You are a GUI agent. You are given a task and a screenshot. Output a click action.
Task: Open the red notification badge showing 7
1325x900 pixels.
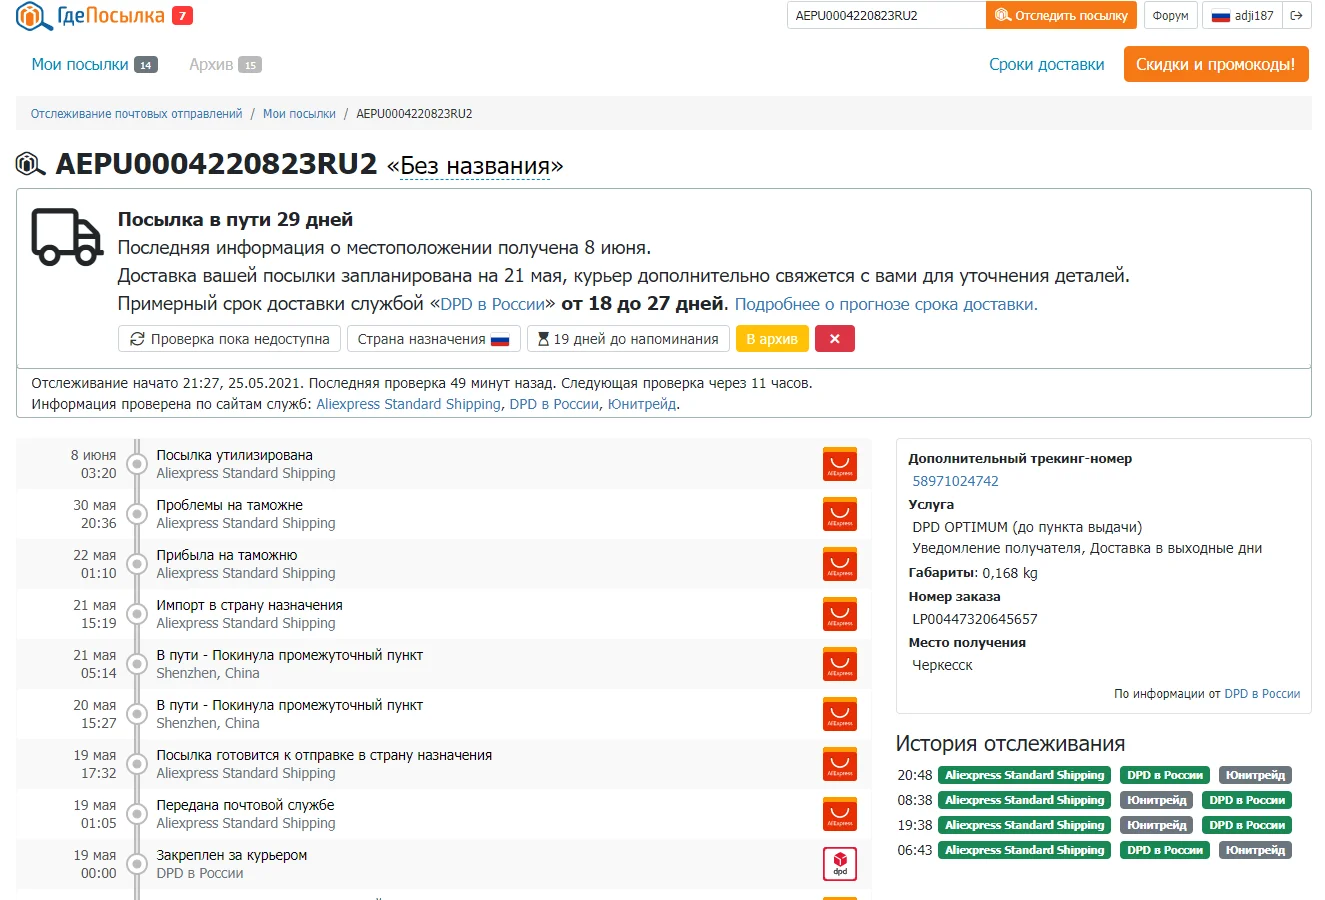182,16
